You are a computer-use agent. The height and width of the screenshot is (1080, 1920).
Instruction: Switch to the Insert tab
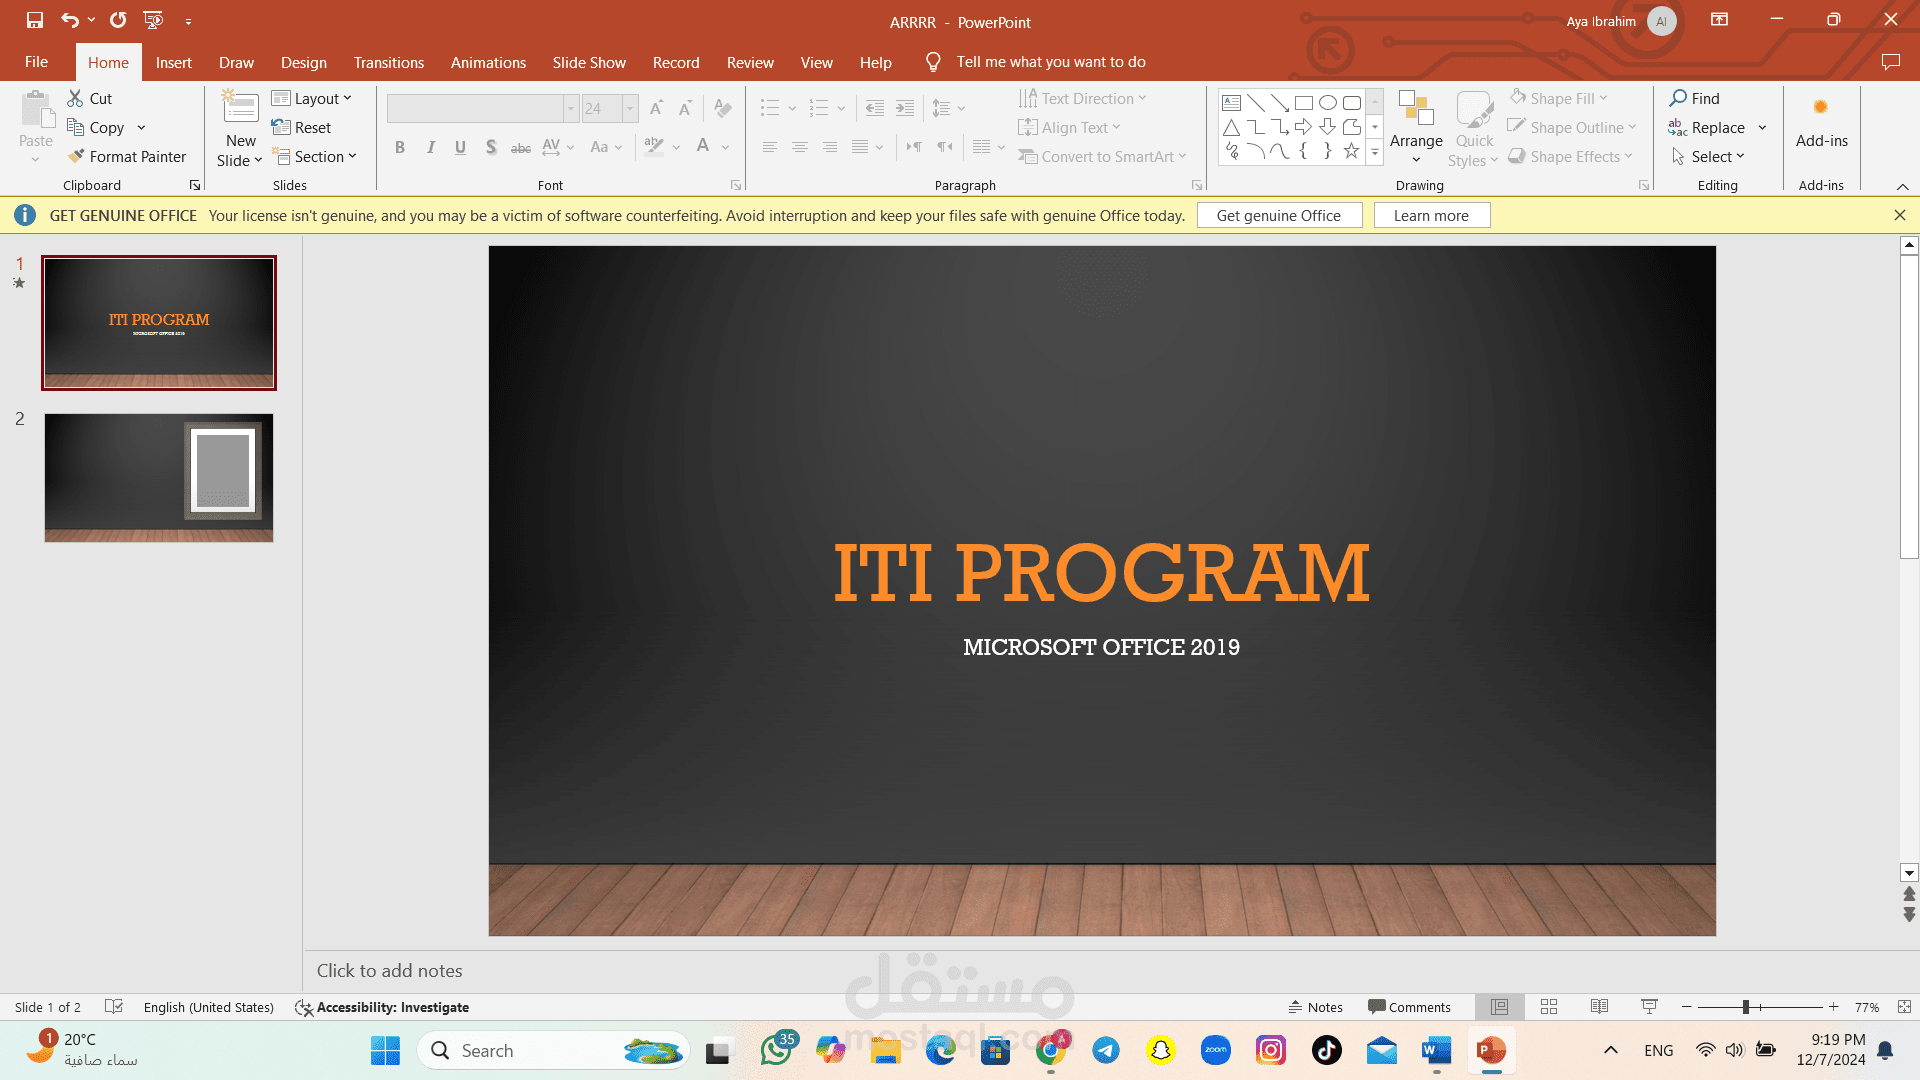173,62
